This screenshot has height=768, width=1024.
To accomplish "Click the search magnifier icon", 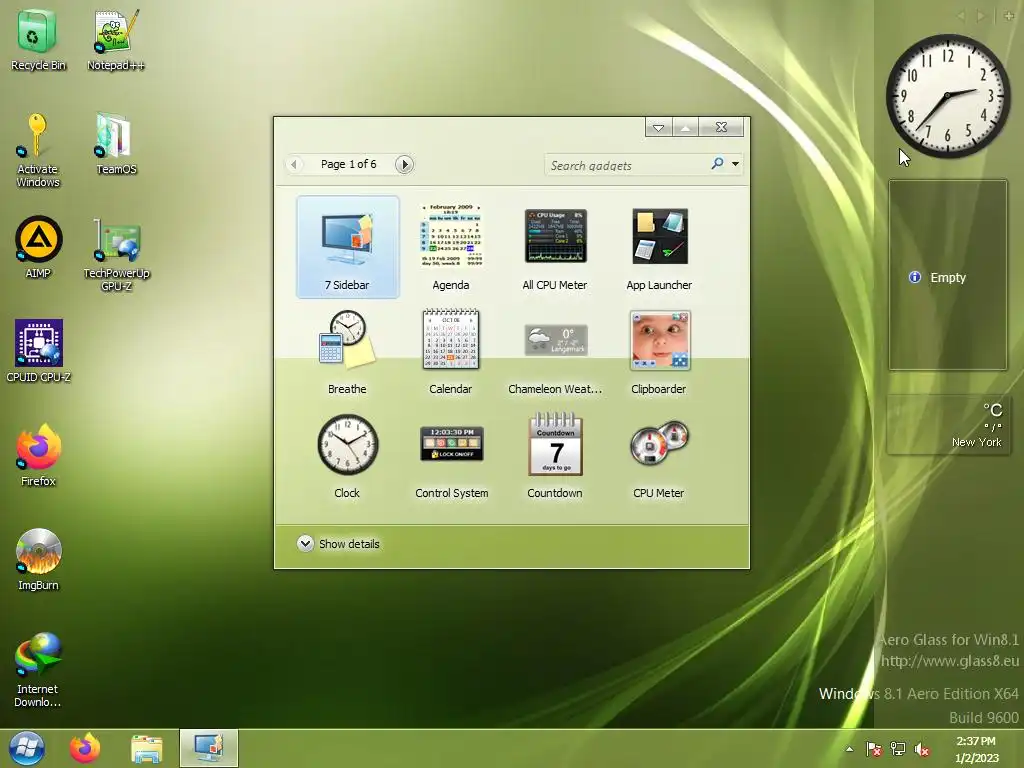I will (x=717, y=163).
